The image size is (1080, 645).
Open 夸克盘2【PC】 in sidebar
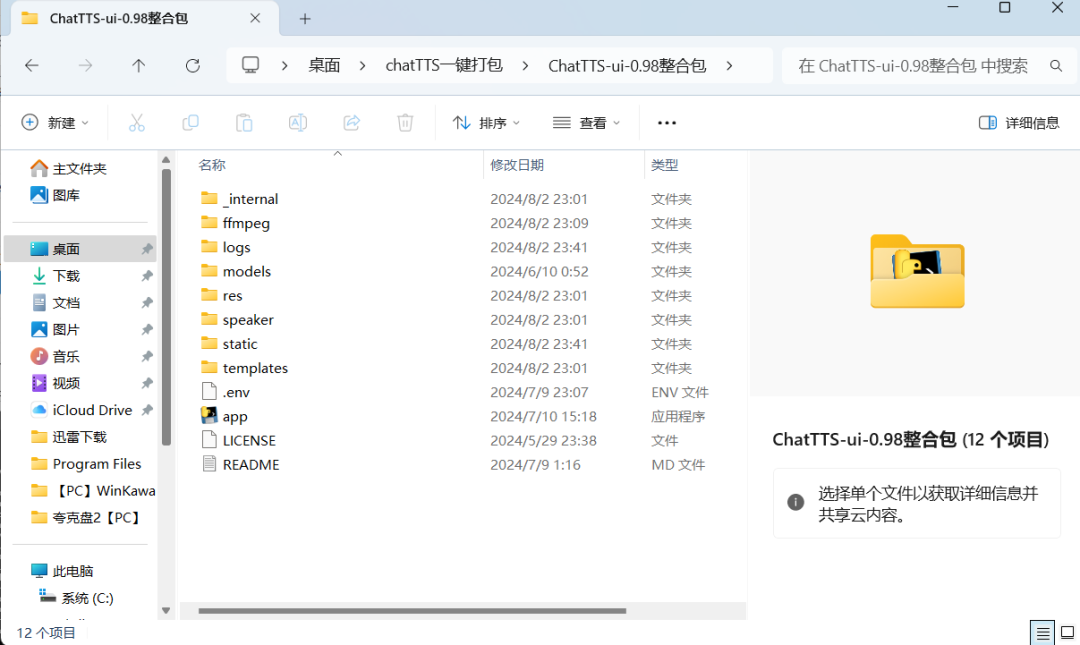[x=86, y=518]
